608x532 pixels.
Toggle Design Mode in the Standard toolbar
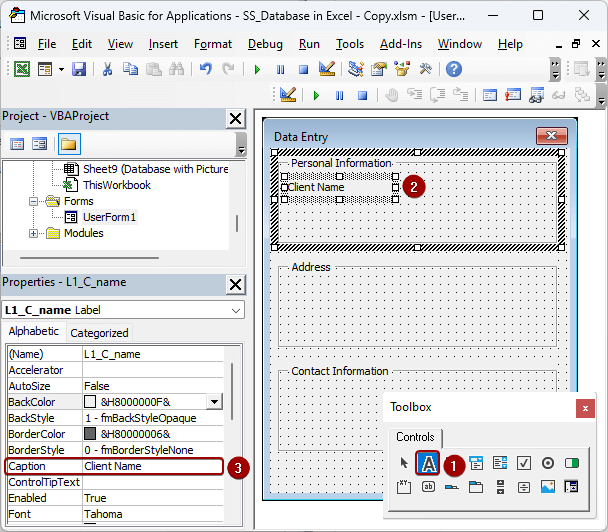tap(327, 69)
